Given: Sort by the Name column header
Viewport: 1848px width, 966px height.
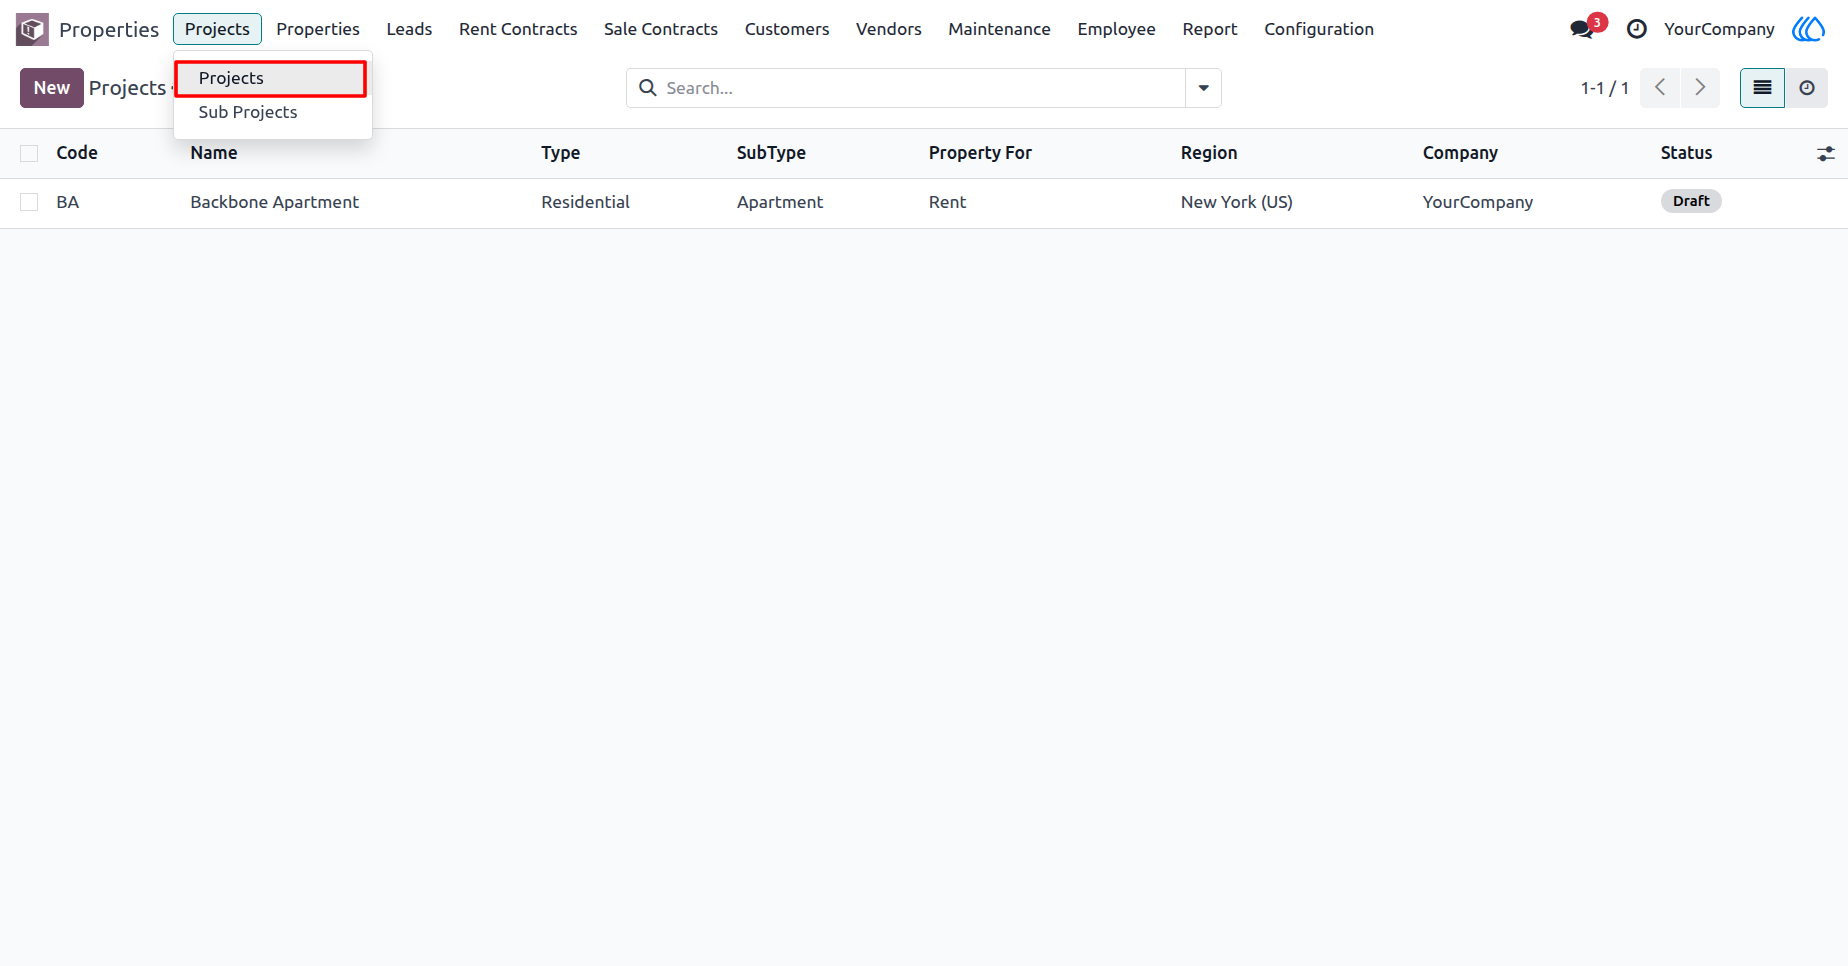Looking at the screenshot, I should coord(214,153).
